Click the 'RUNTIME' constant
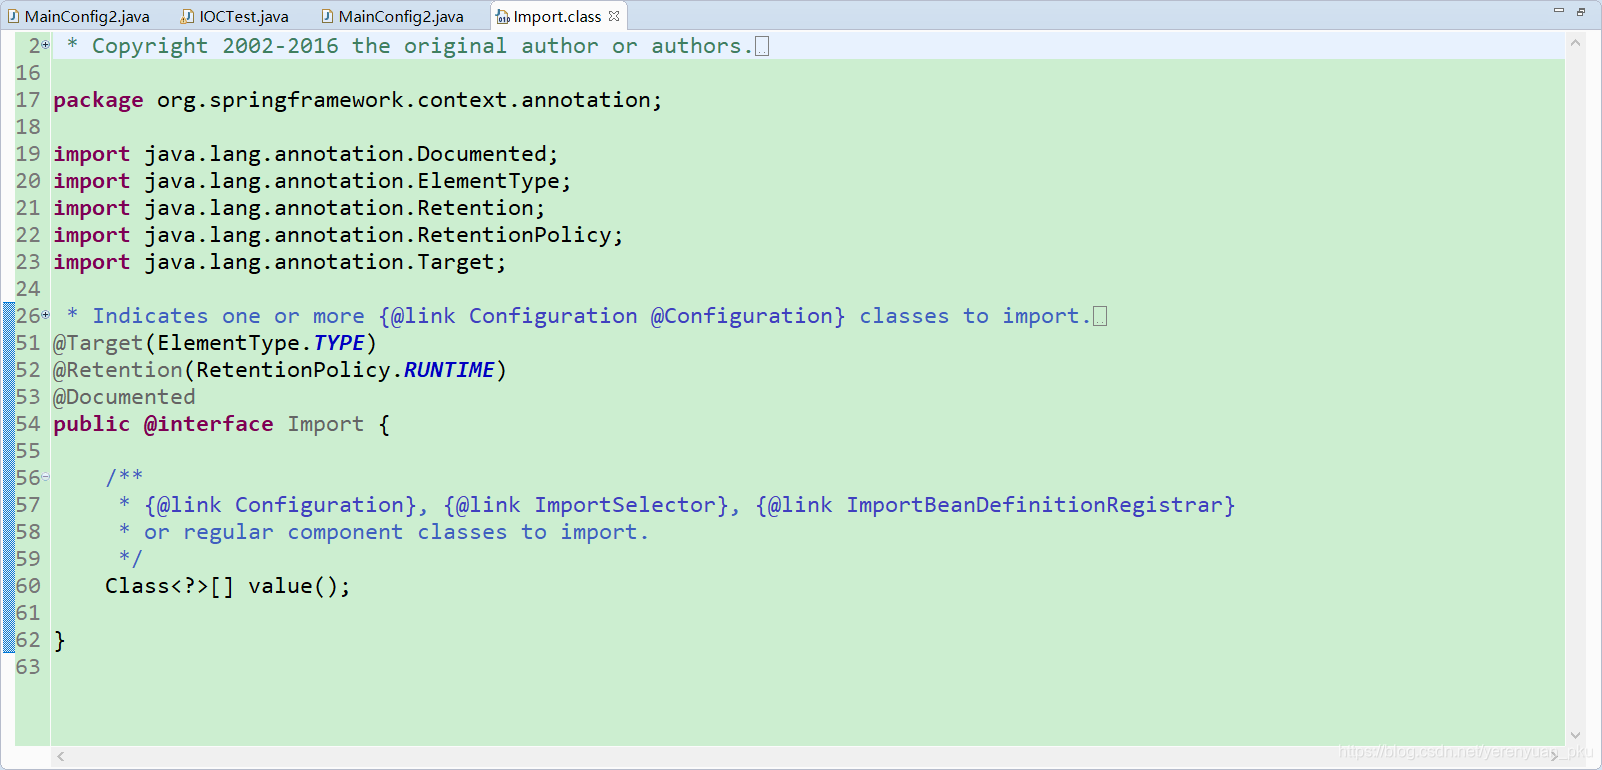1602x770 pixels. coord(449,370)
